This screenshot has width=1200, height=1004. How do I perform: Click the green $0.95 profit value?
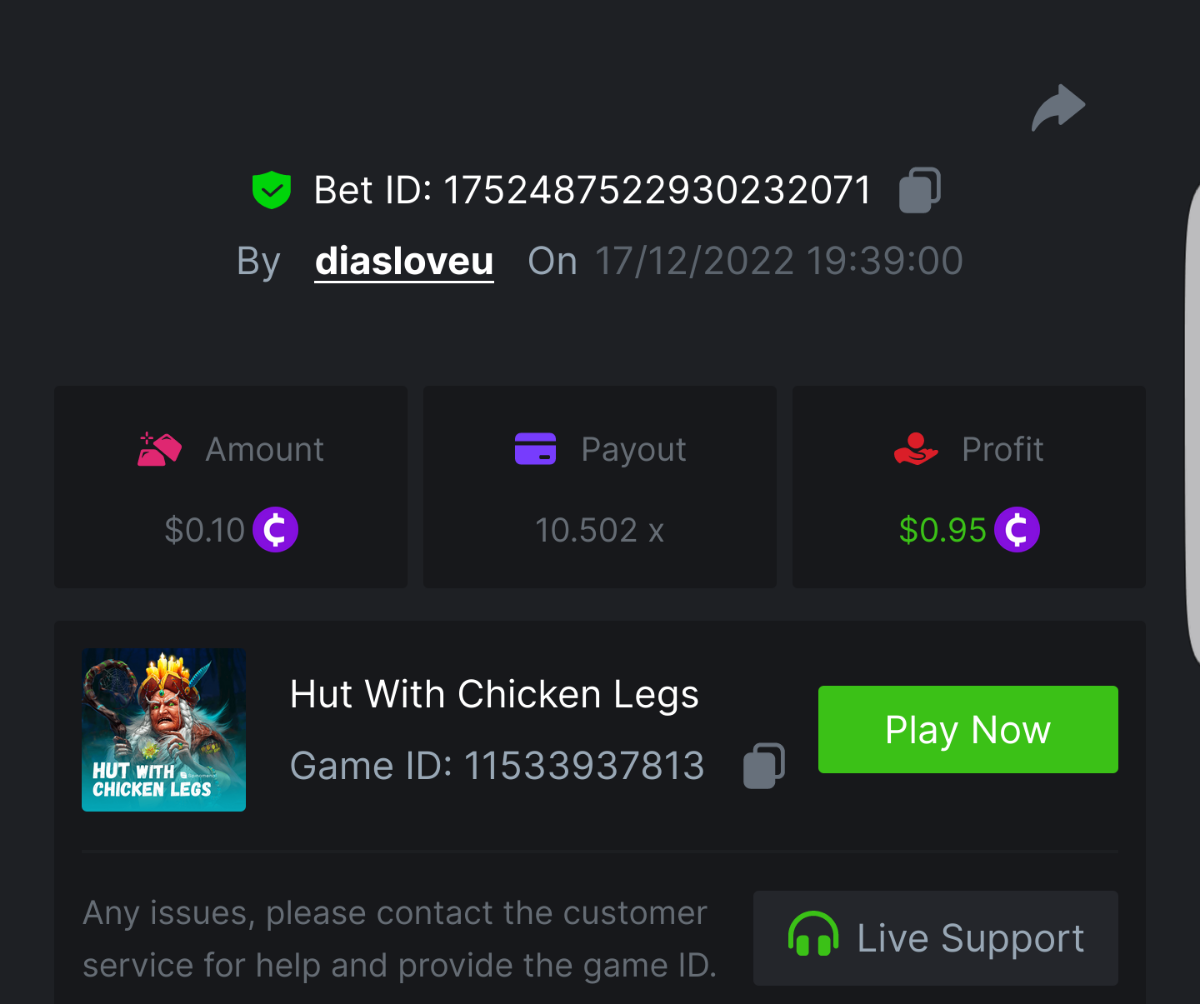(942, 530)
